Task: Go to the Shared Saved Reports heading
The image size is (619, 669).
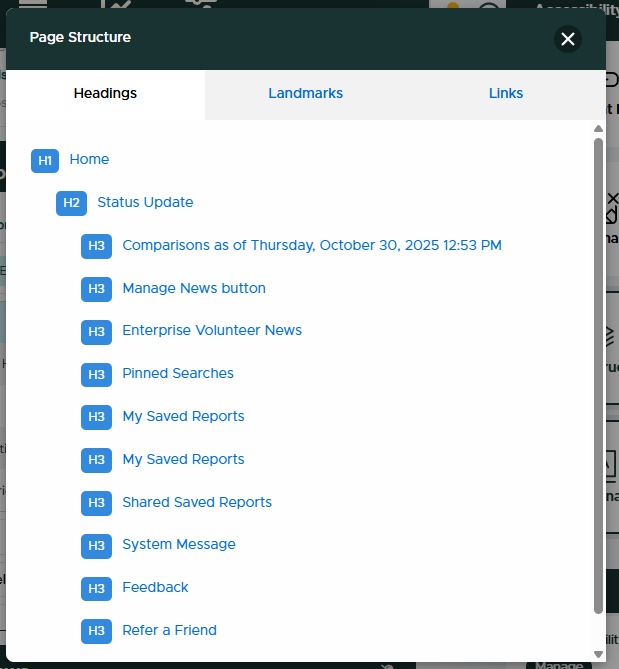Action: 197,503
